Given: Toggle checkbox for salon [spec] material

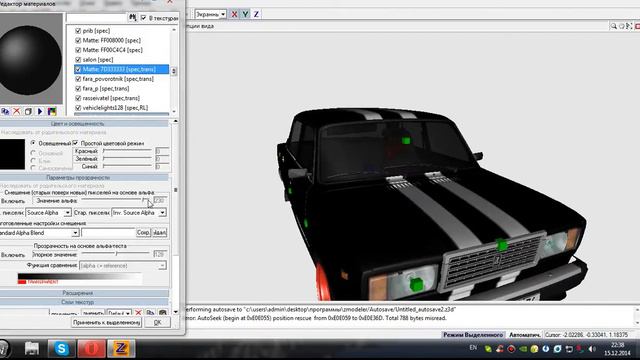Looking at the screenshot, I should tap(78, 60).
